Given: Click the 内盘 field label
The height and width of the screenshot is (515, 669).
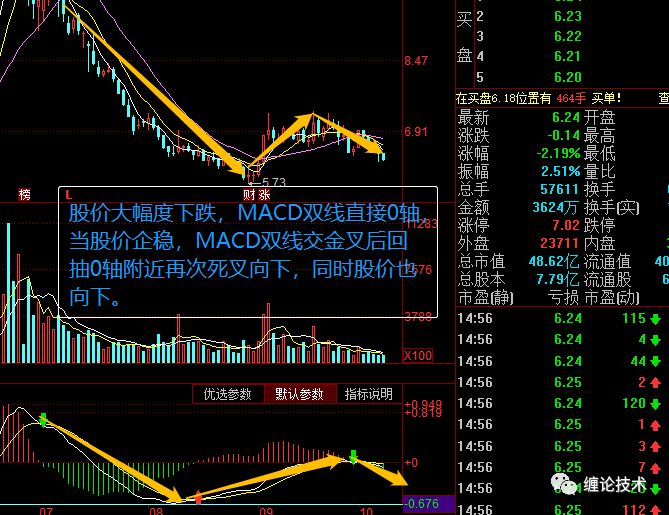Looking at the screenshot, I should pos(599,243).
